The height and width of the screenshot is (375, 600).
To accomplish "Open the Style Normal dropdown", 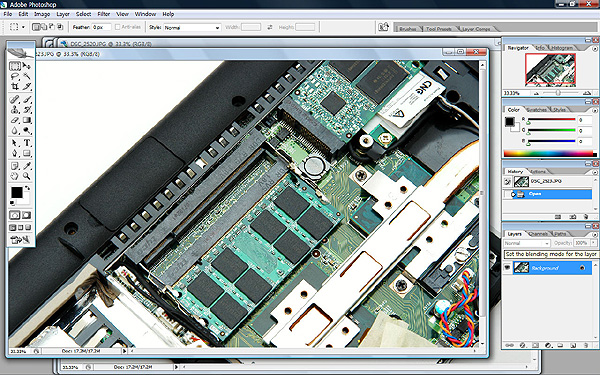I will (x=192, y=28).
